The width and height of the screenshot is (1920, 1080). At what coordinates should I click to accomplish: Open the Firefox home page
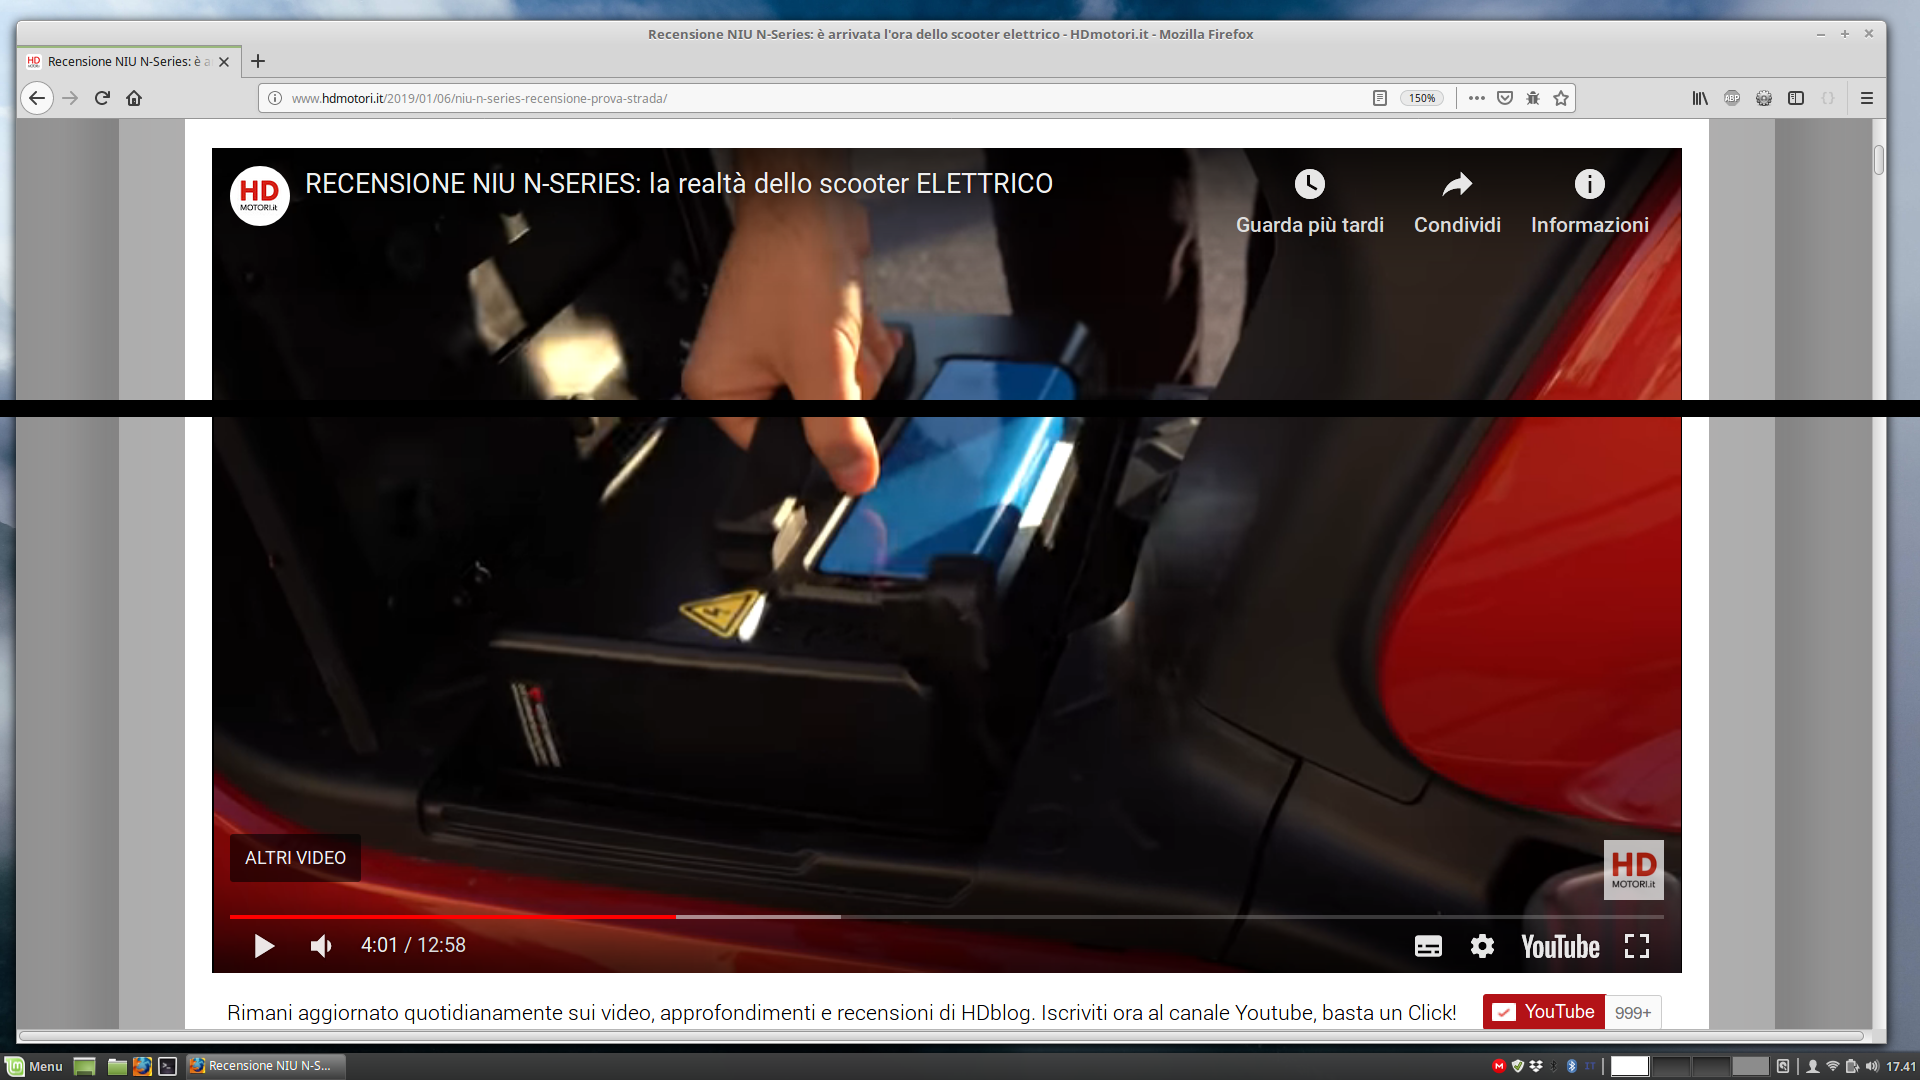[x=134, y=98]
